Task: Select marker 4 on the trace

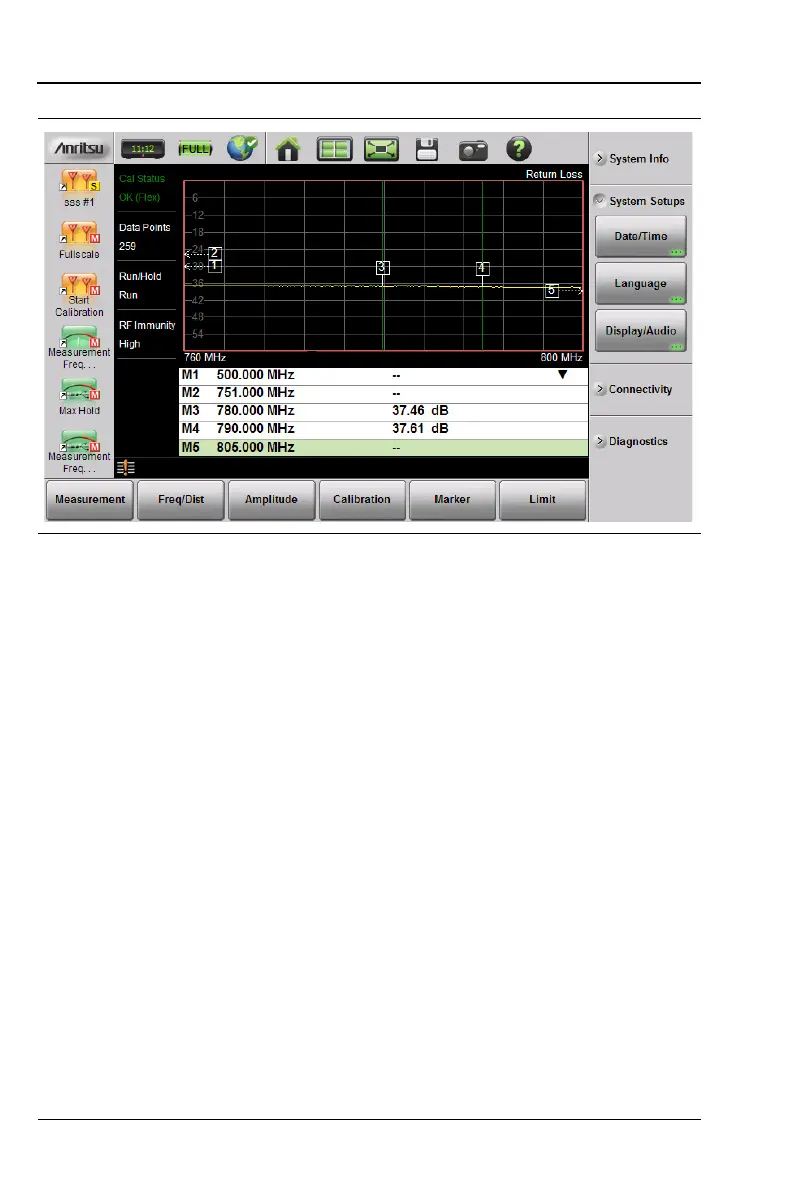Action: (482, 268)
